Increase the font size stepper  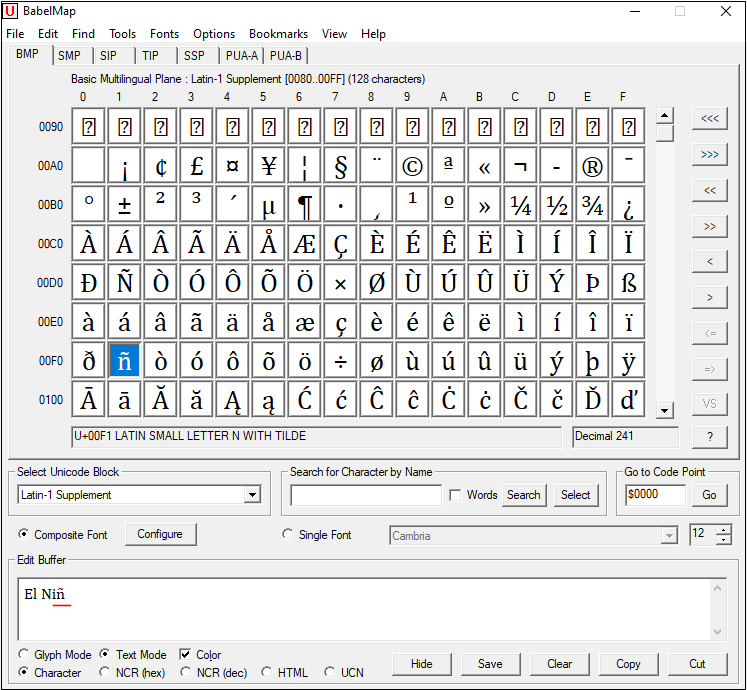(724, 529)
